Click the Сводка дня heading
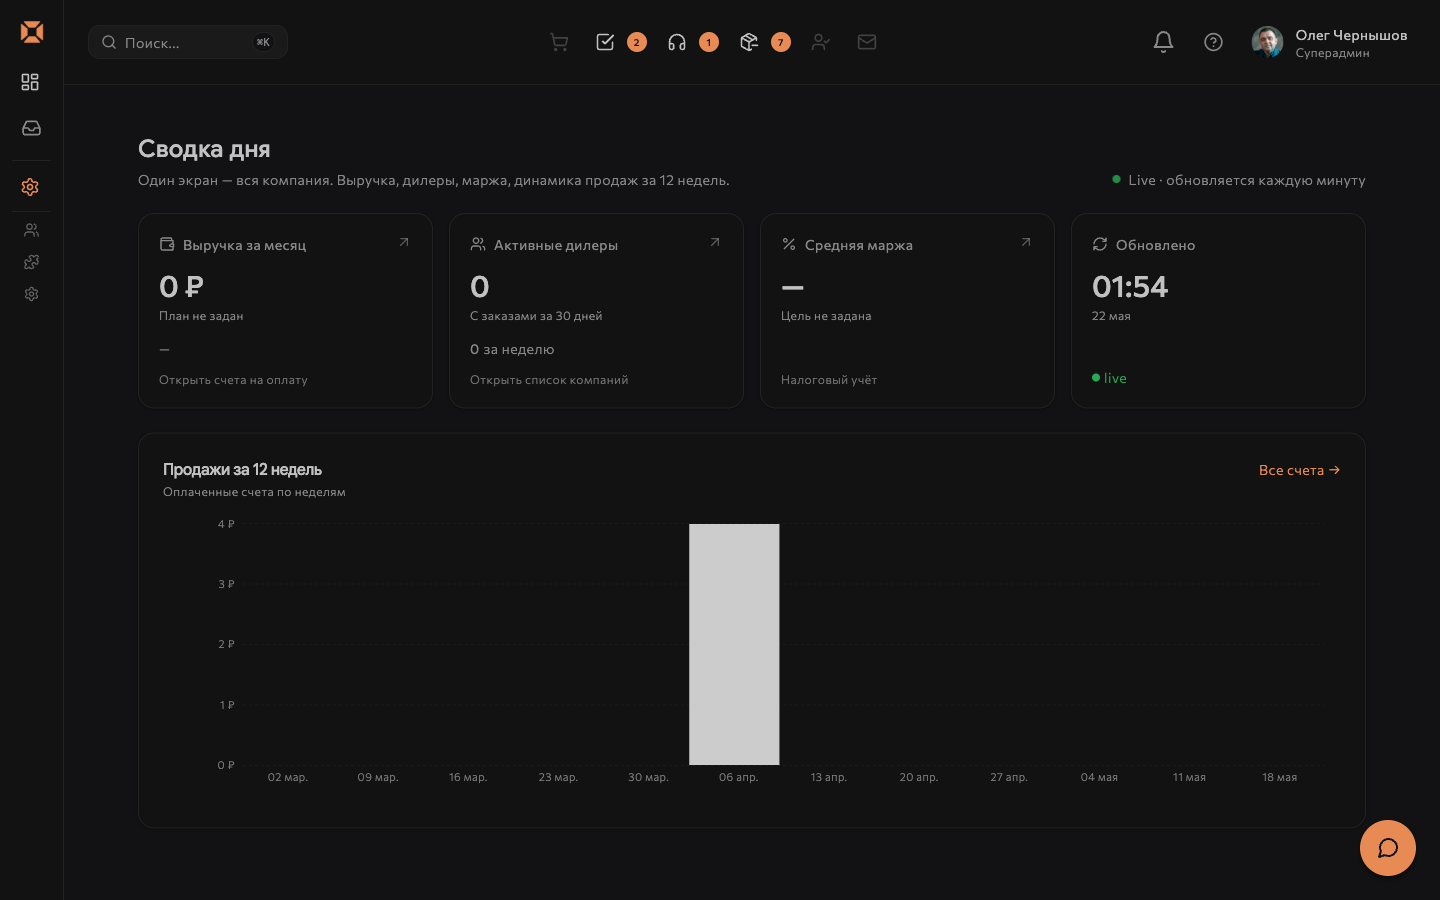 (x=204, y=149)
